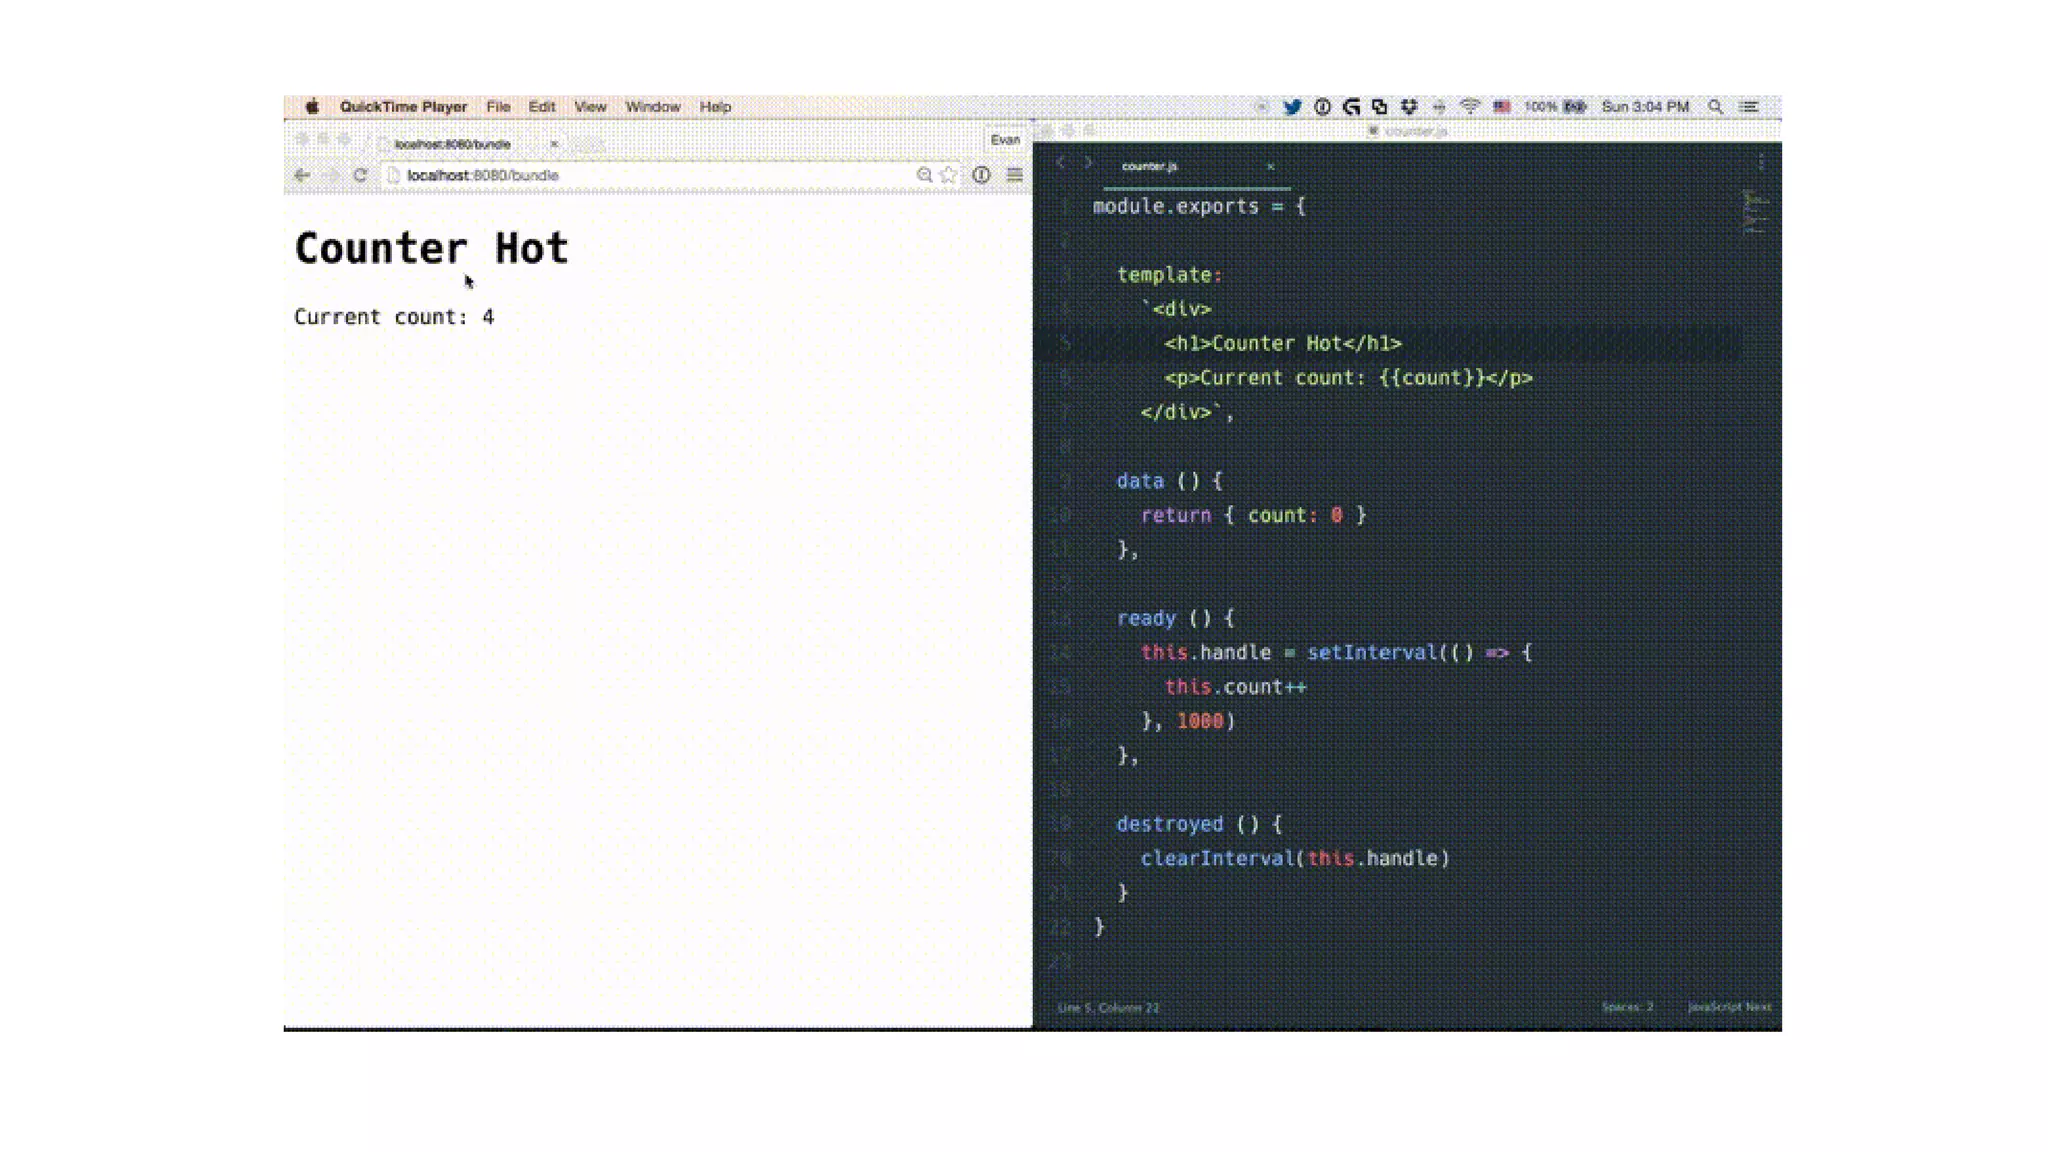Click the 1Password extension icon in Chrome
The width and height of the screenshot is (2048, 1152).
(x=981, y=175)
